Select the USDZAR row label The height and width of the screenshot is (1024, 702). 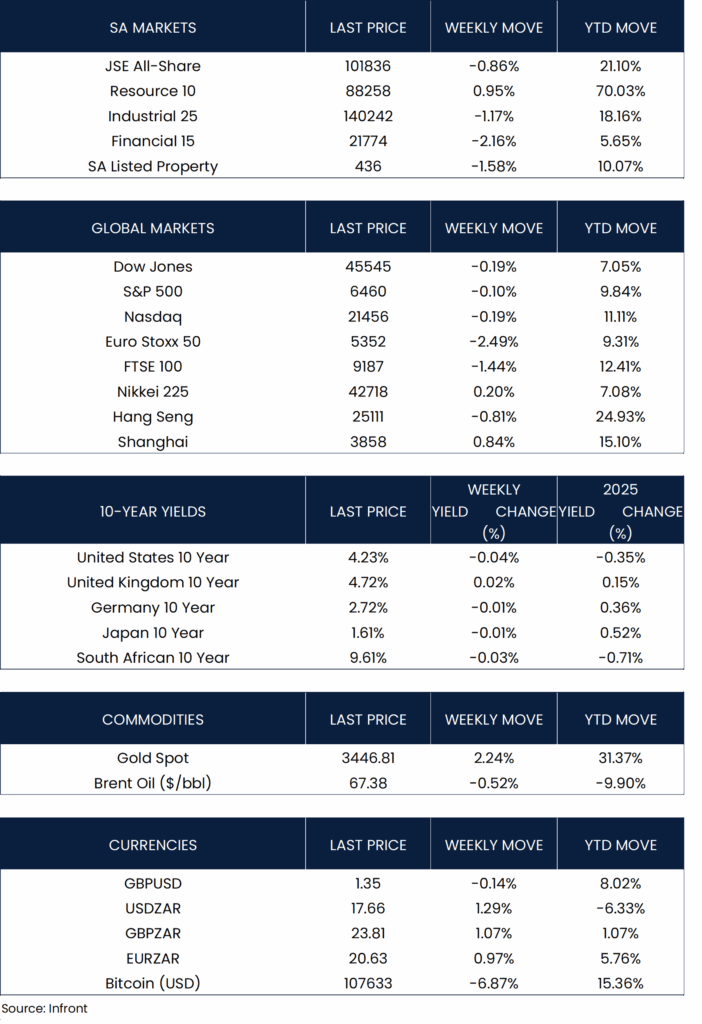tap(152, 908)
